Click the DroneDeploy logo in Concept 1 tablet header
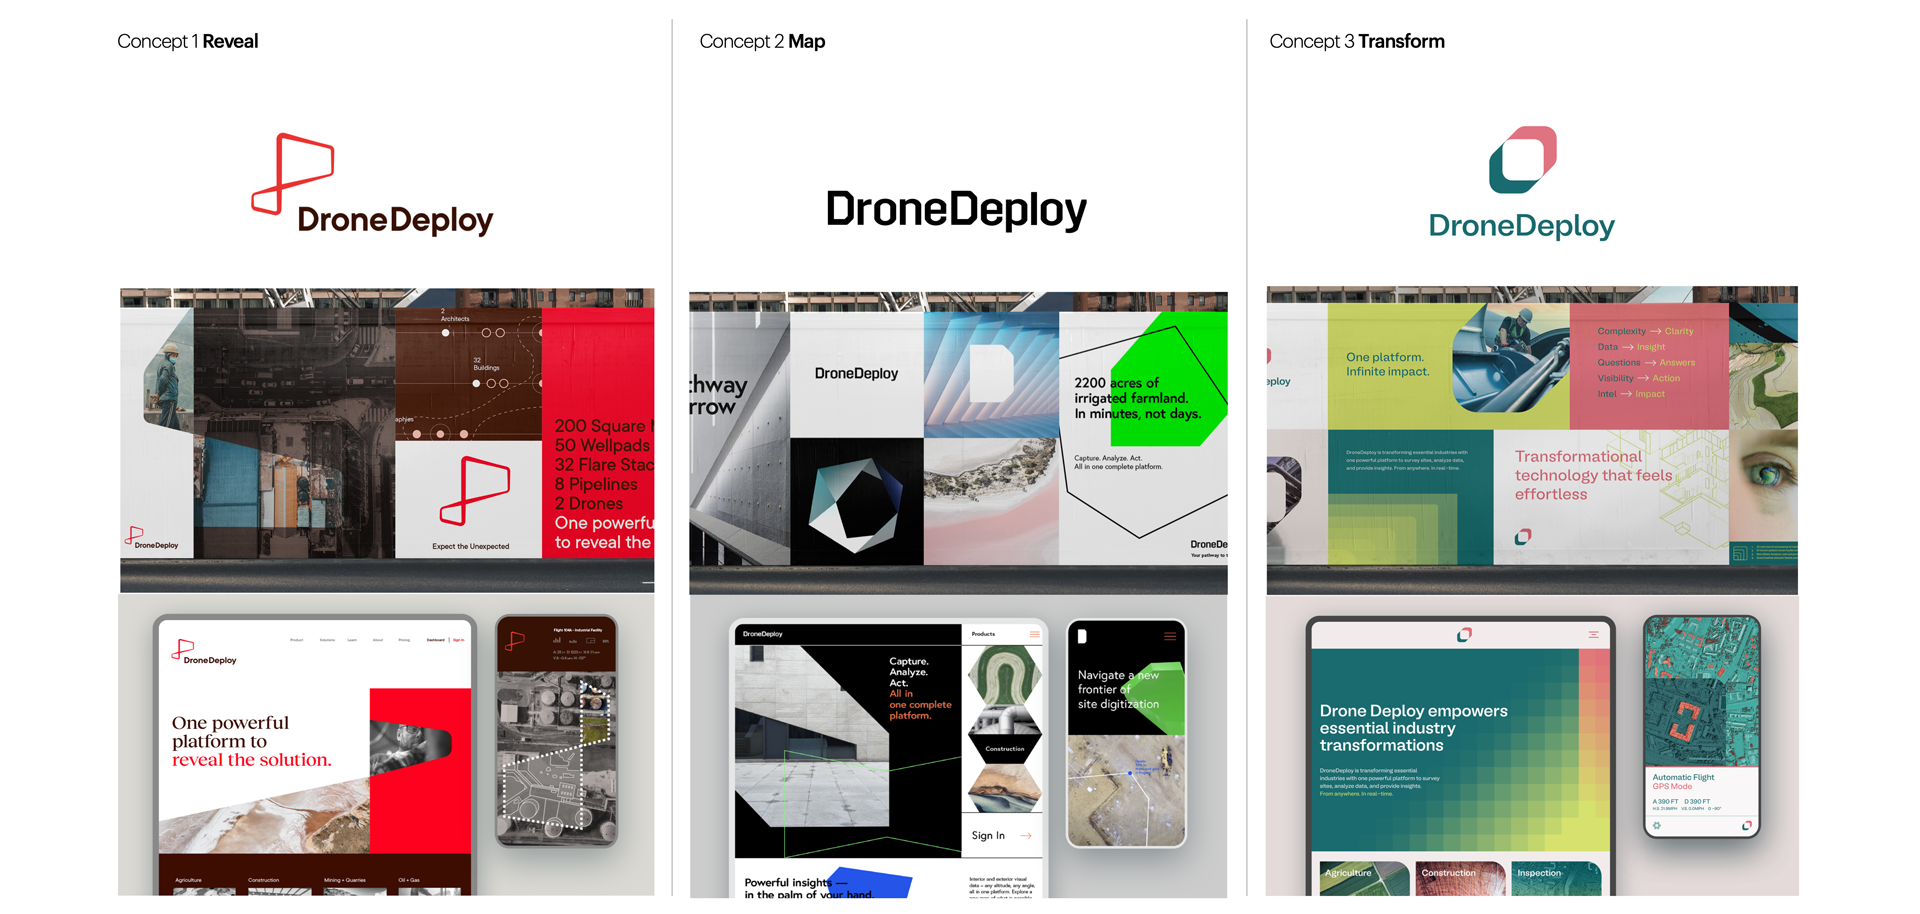This screenshot has width=1920, height=914. pos(204,652)
